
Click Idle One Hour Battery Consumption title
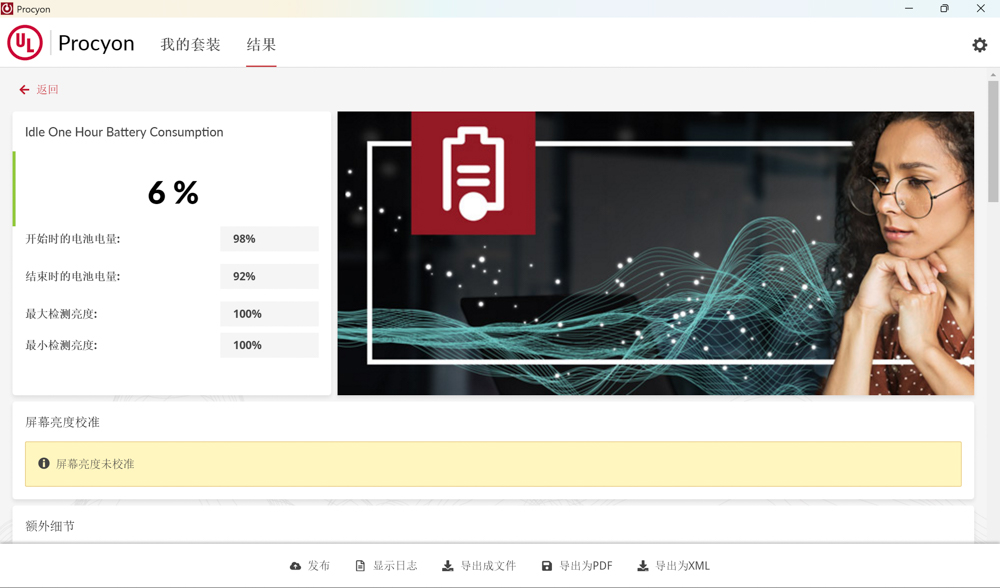coord(124,132)
